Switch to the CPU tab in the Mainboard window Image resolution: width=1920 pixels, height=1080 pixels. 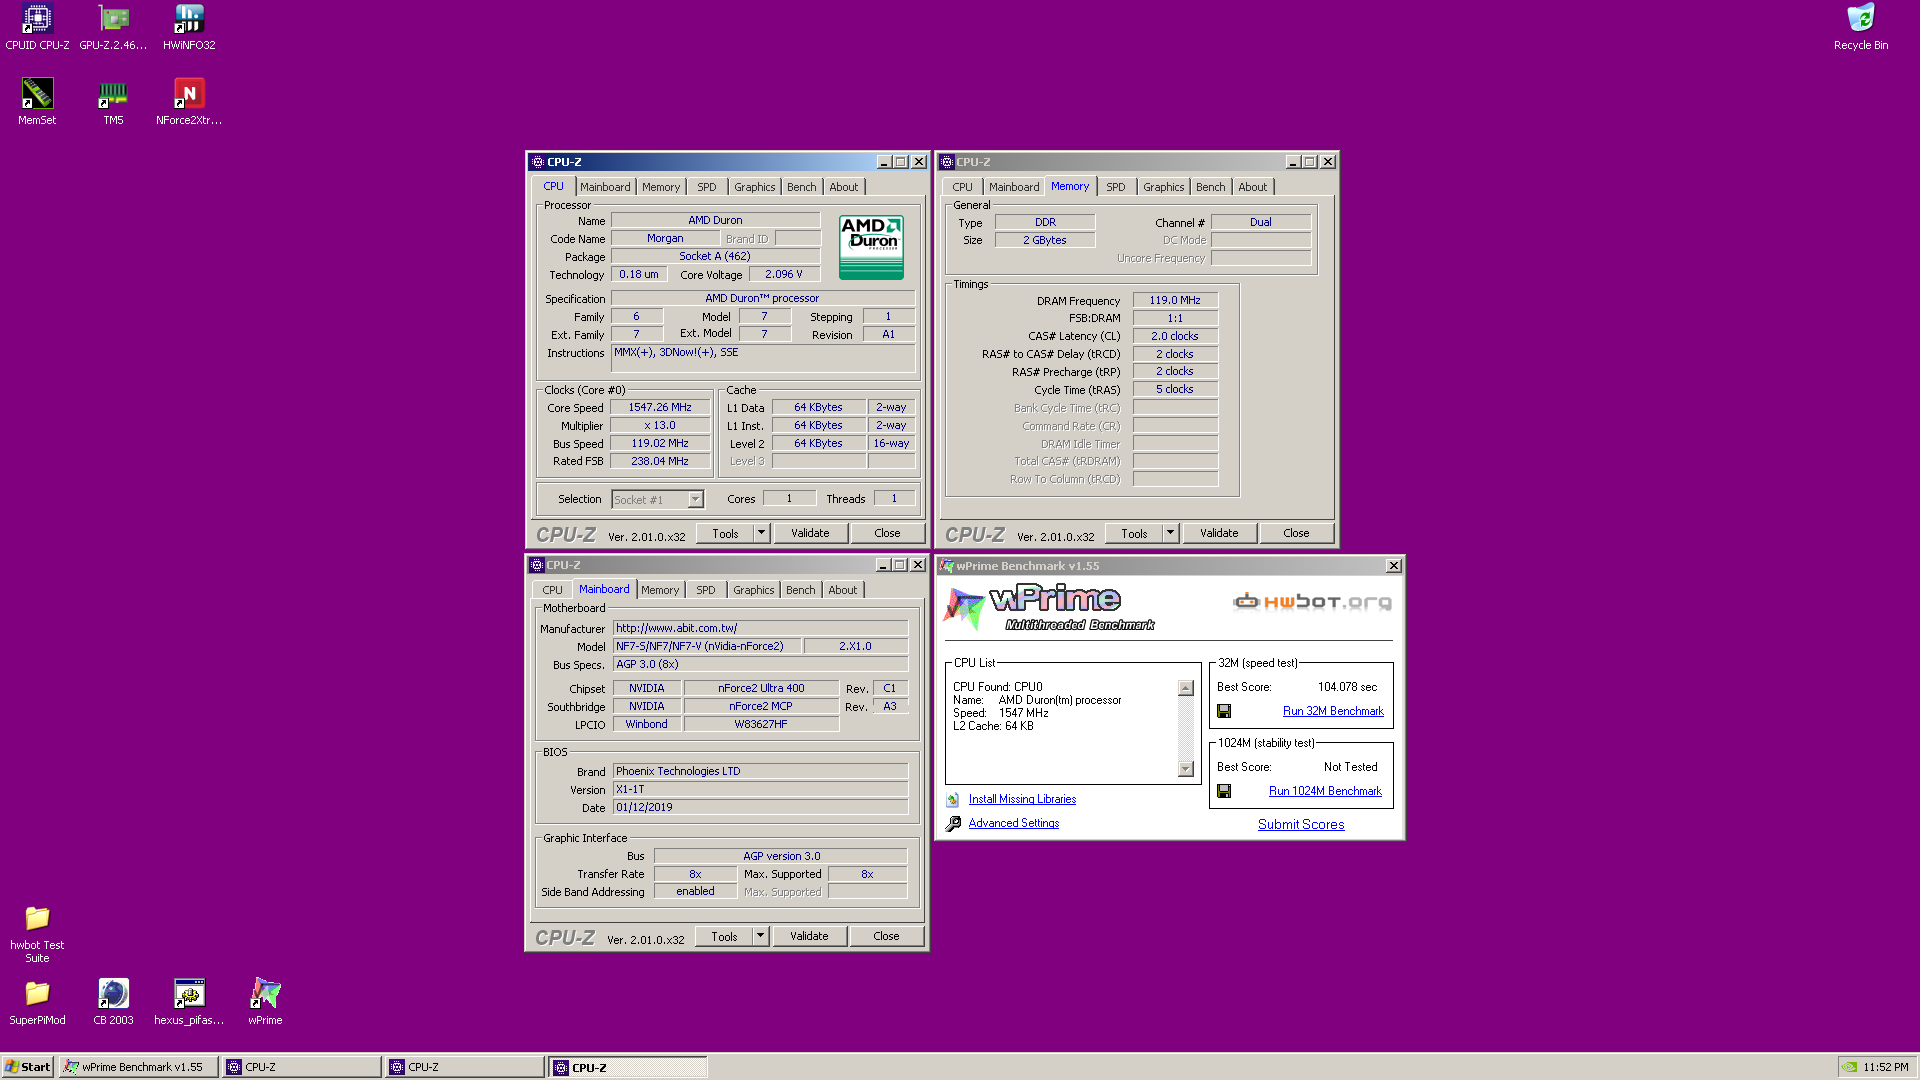pyautogui.click(x=552, y=590)
